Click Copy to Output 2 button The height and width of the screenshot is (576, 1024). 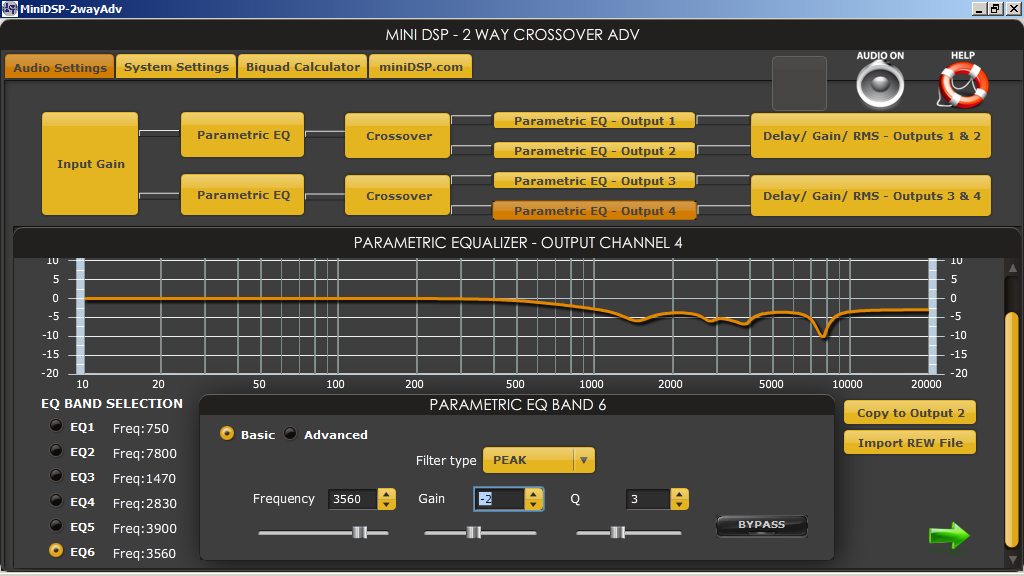pyautogui.click(x=910, y=413)
